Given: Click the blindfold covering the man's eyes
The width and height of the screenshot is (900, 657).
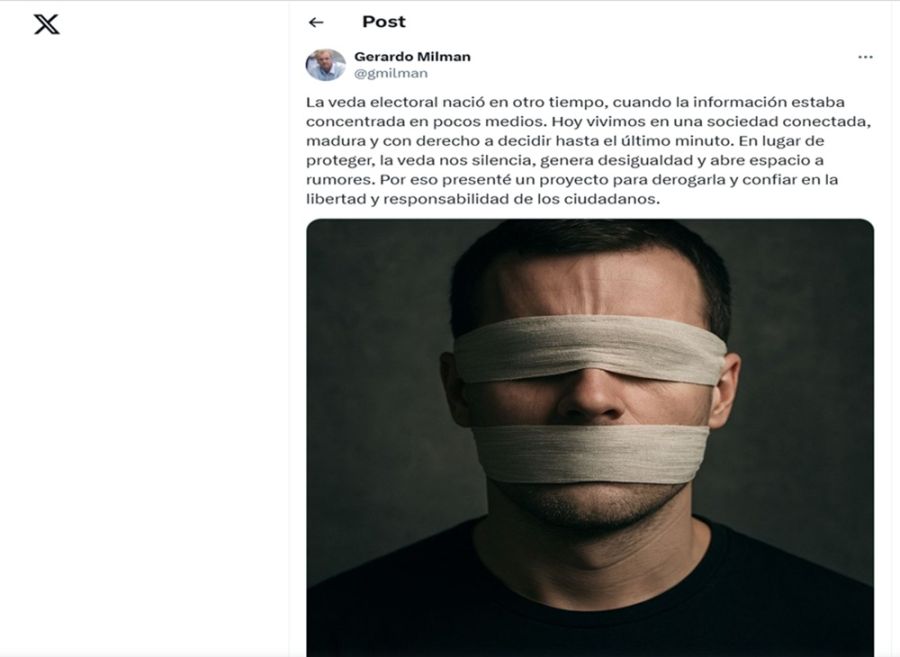Looking at the screenshot, I should click(590, 350).
